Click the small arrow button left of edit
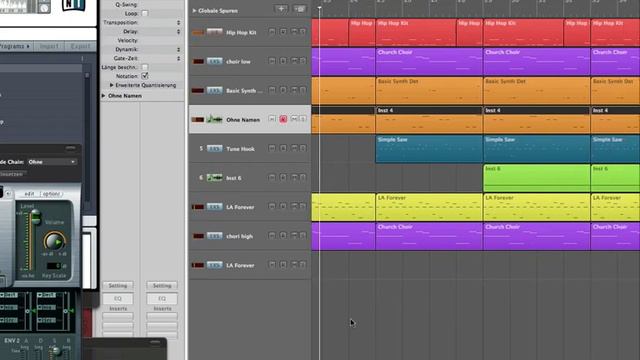Screen dimensions: 640x360 pyautogui.click(x=8, y=193)
